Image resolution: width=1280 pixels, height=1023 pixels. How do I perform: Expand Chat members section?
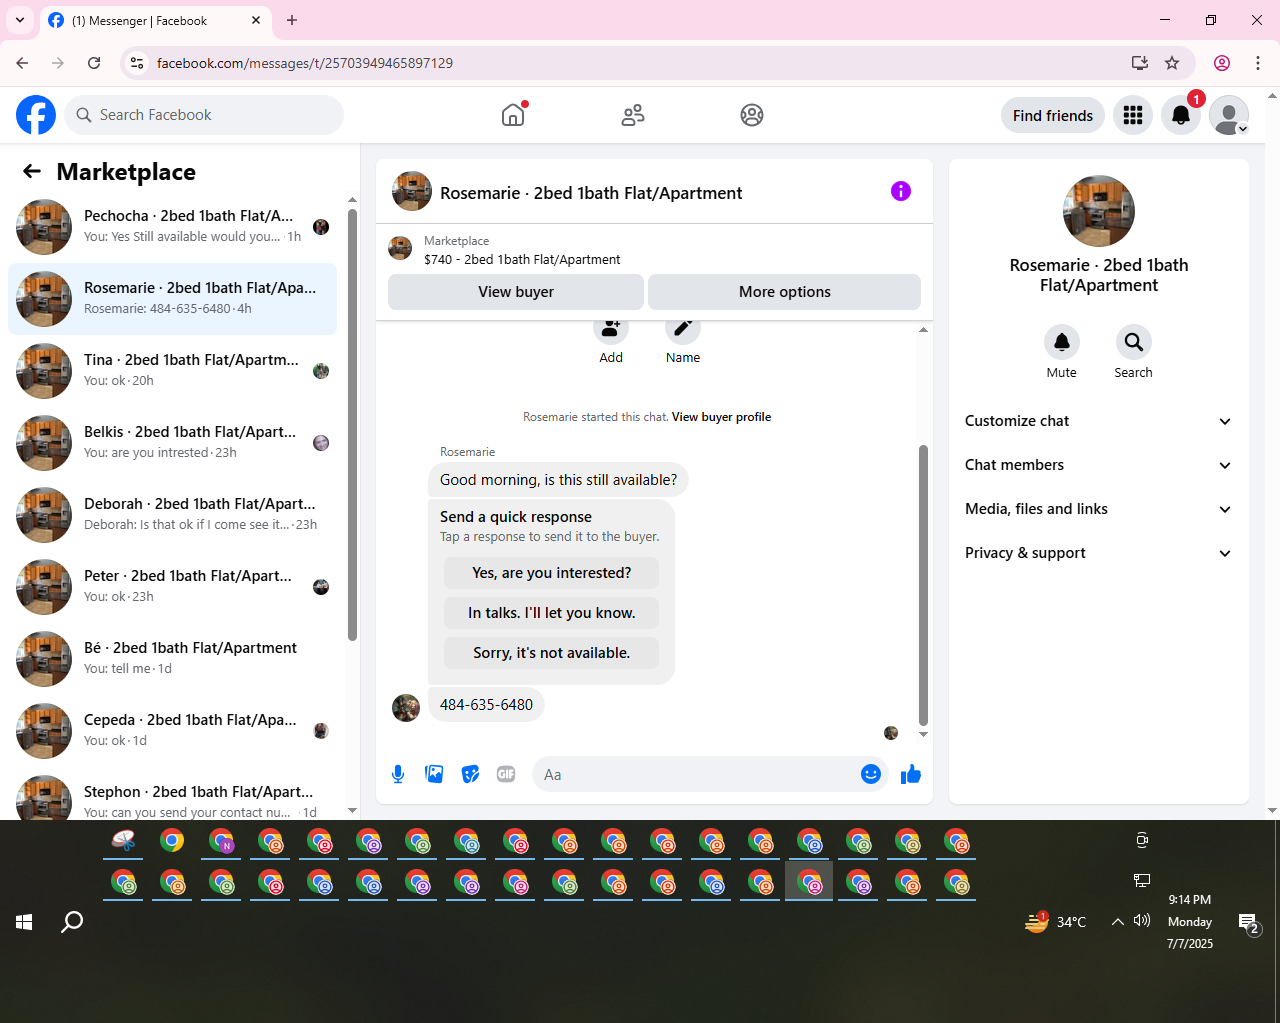[1098, 465]
